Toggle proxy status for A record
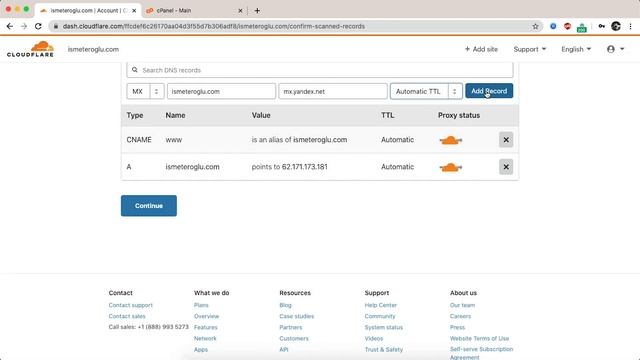The image size is (640, 360). 451,167
